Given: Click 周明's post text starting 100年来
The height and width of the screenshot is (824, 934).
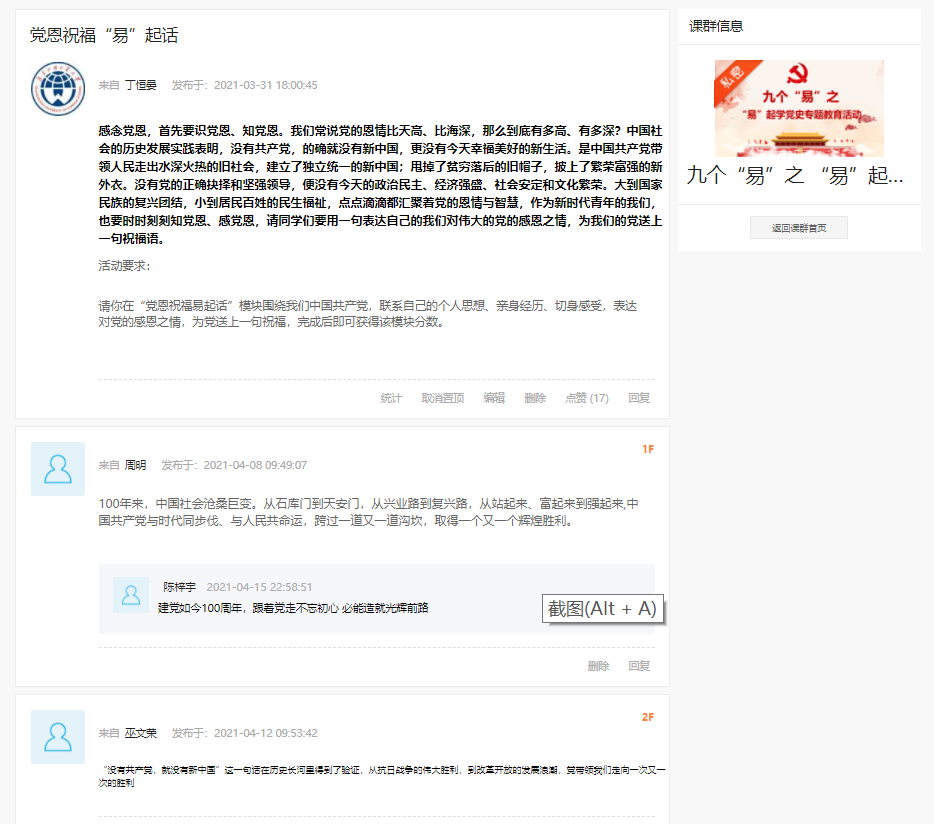Looking at the screenshot, I should (369, 512).
